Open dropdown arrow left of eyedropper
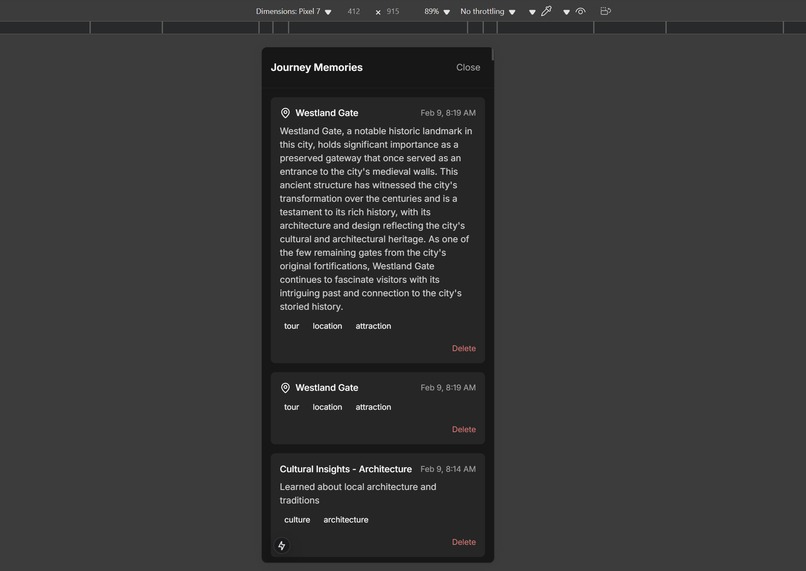 click(x=532, y=12)
